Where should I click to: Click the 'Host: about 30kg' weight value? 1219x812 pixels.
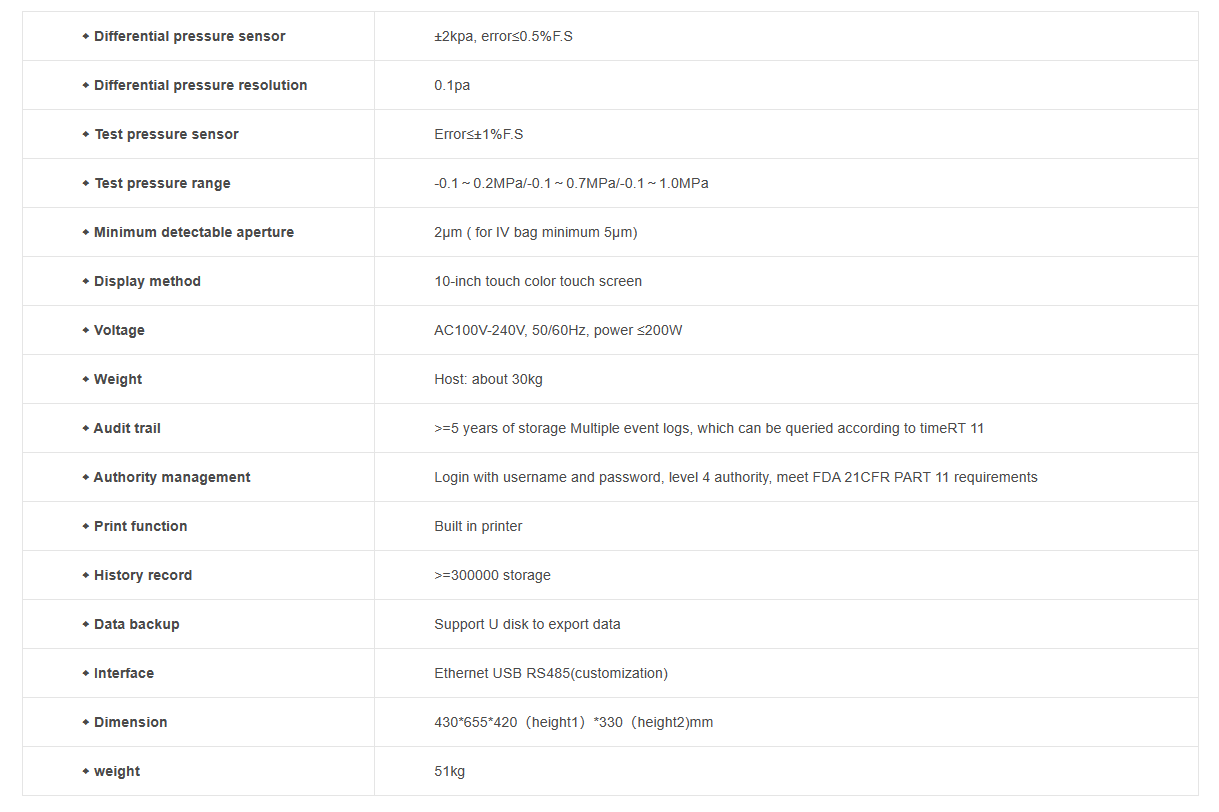(488, 379)
